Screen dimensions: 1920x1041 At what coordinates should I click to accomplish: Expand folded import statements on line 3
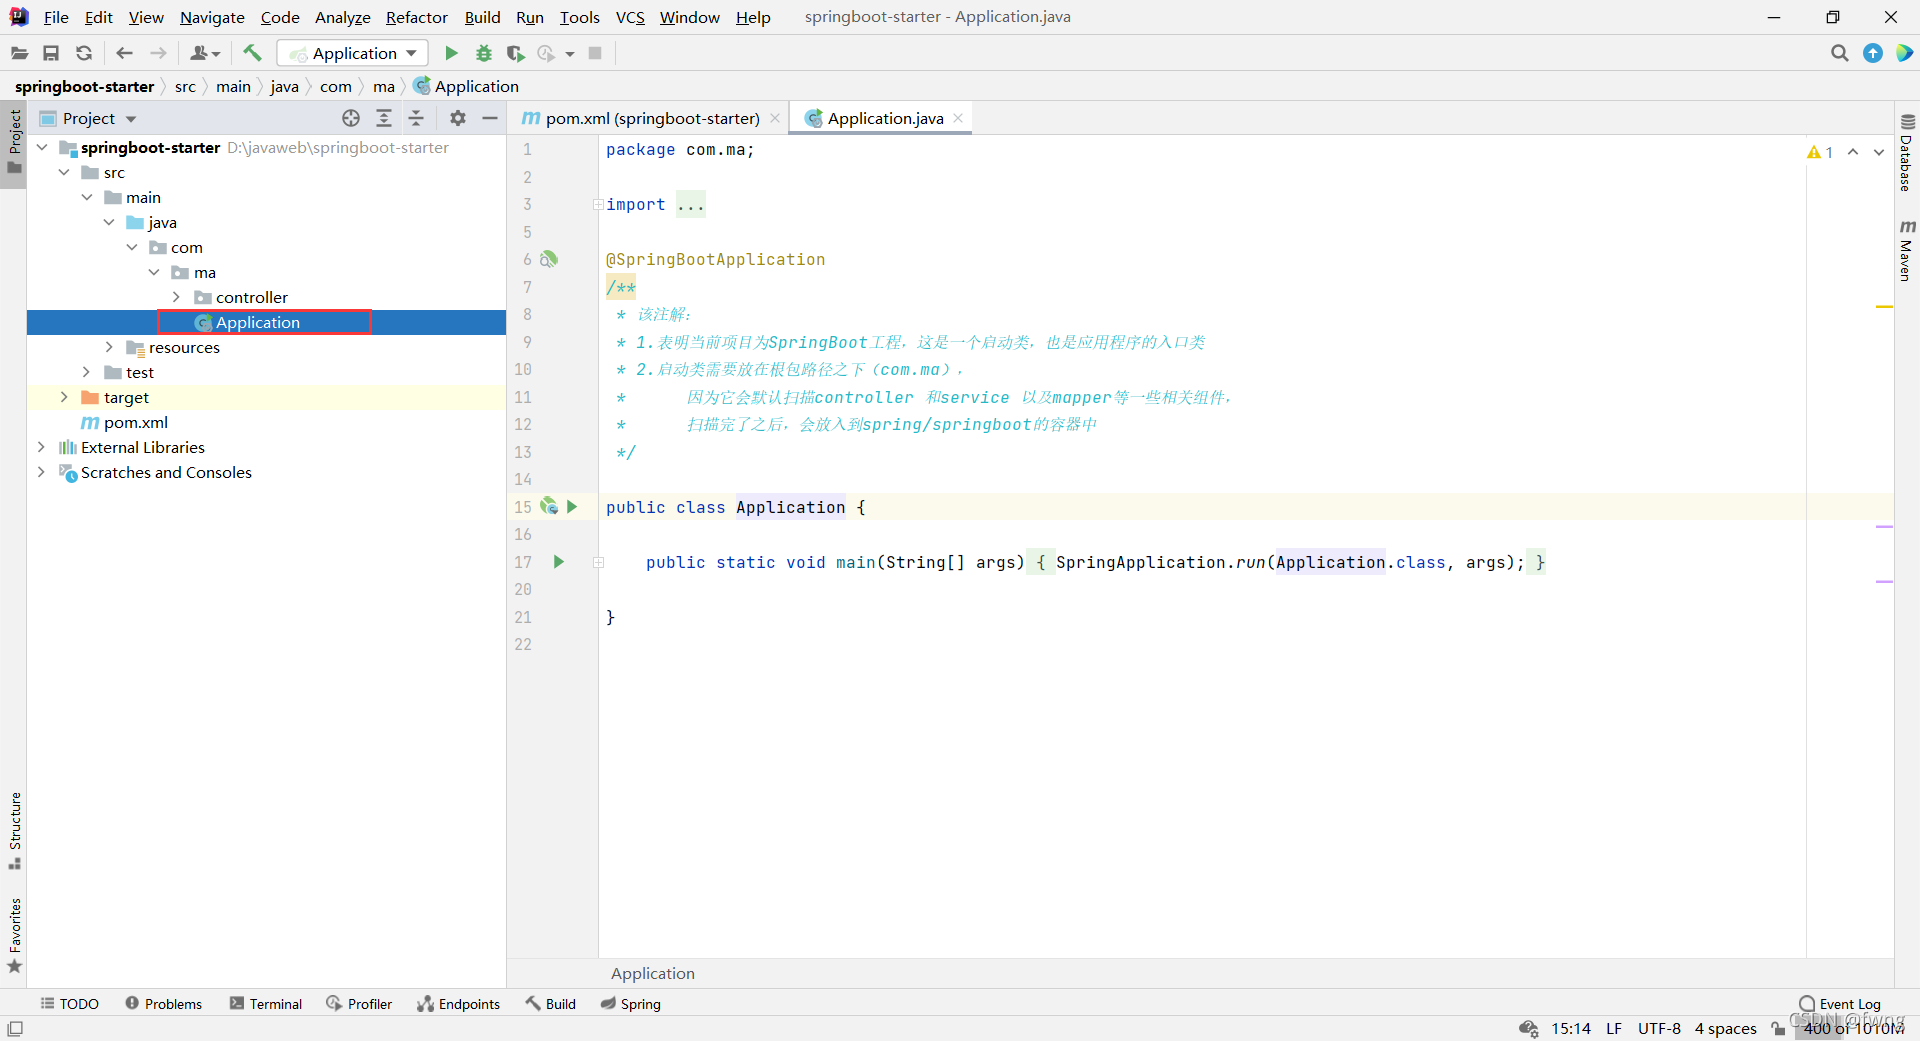click(598, 204)
